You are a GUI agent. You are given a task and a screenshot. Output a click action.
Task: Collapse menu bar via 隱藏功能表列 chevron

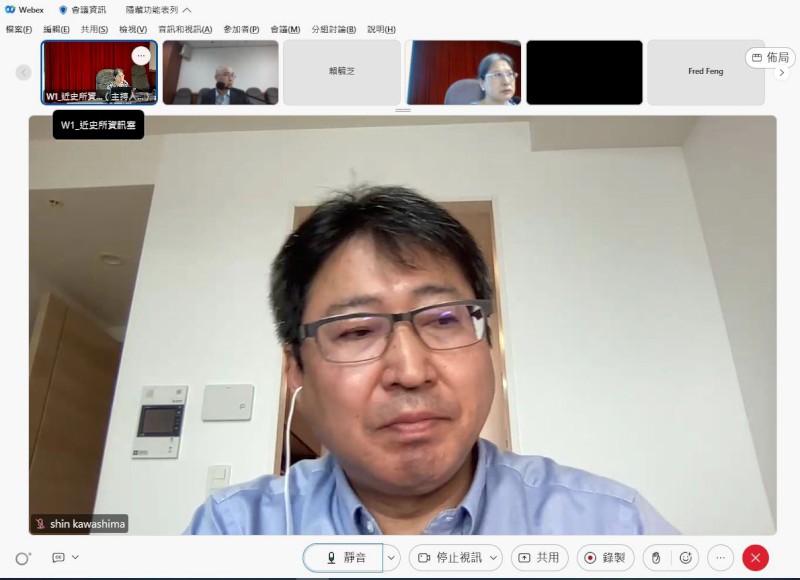tap(187, 10)
